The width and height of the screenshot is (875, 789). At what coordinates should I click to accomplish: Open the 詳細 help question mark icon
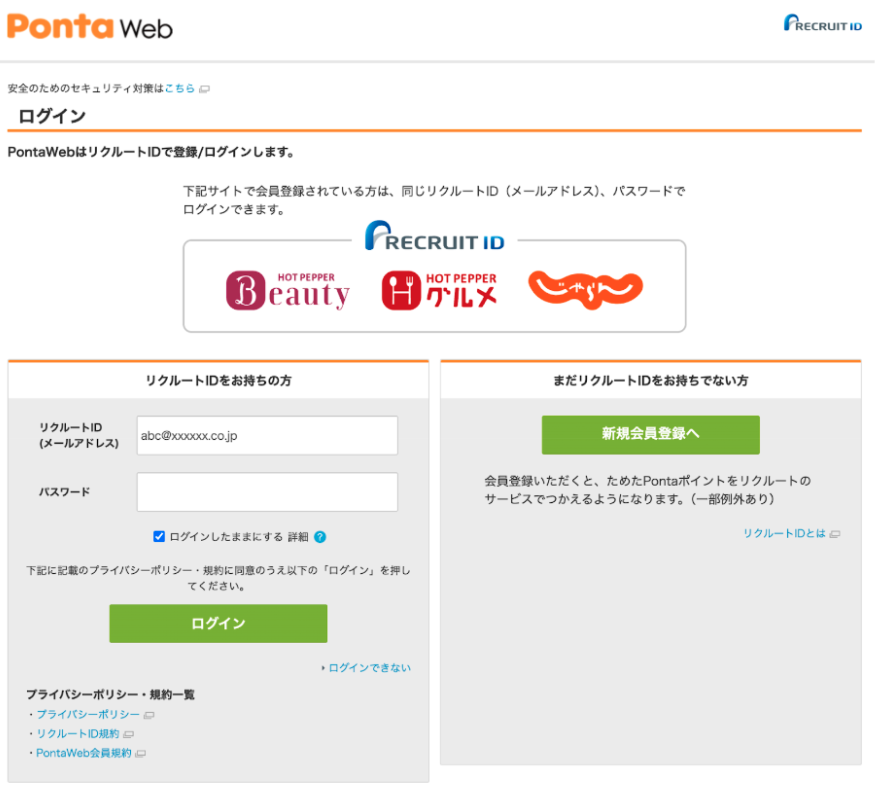tap(320, 537)
